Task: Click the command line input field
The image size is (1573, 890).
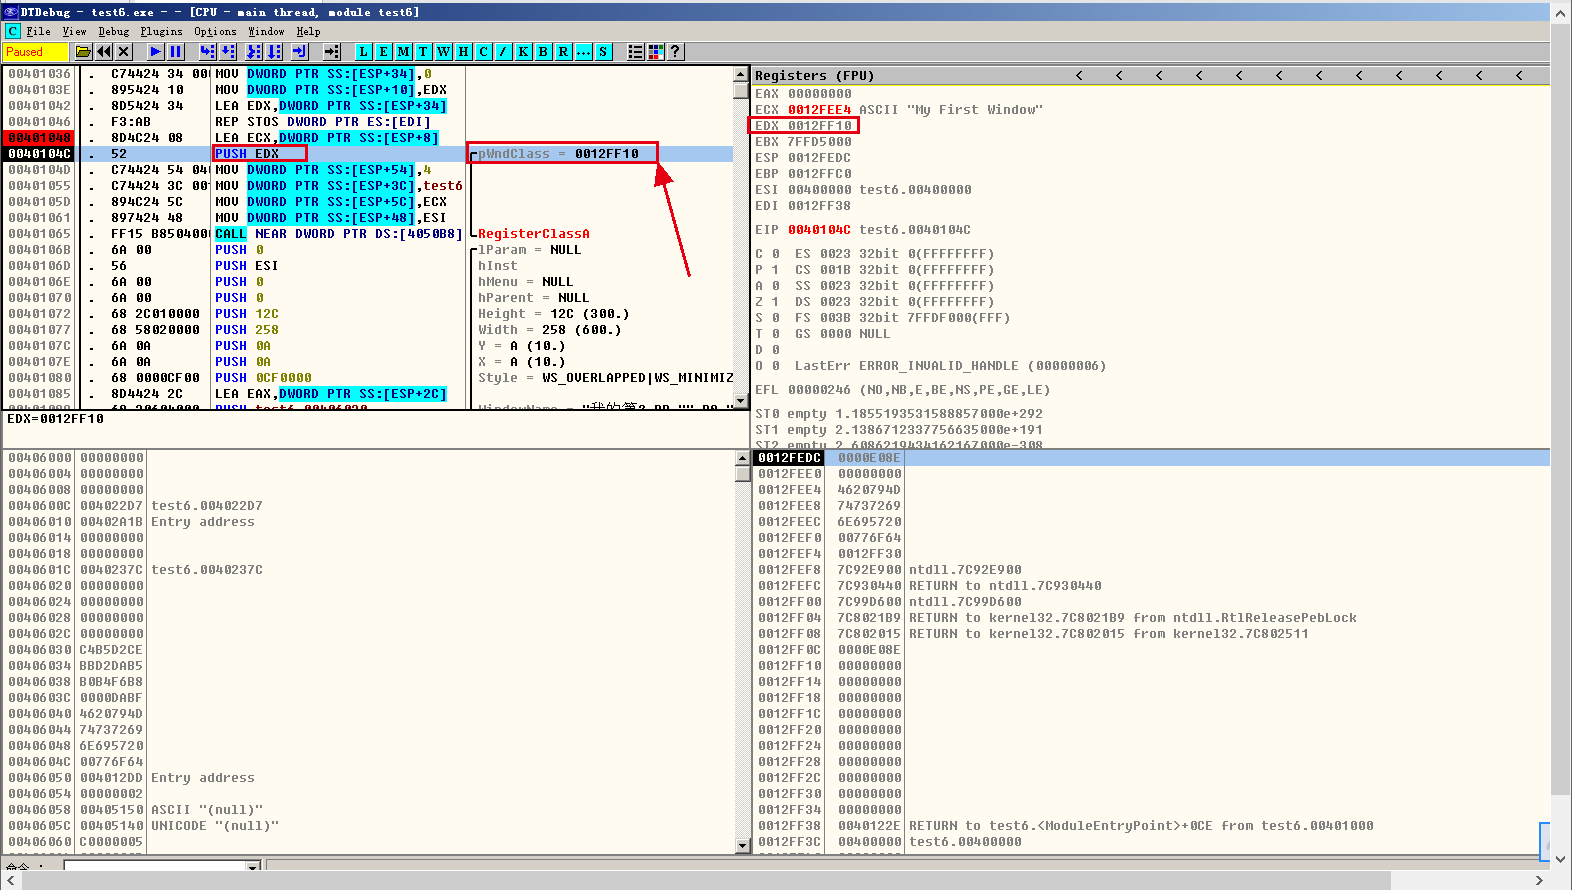Action: pyautogui.click(x=155, y=866)
